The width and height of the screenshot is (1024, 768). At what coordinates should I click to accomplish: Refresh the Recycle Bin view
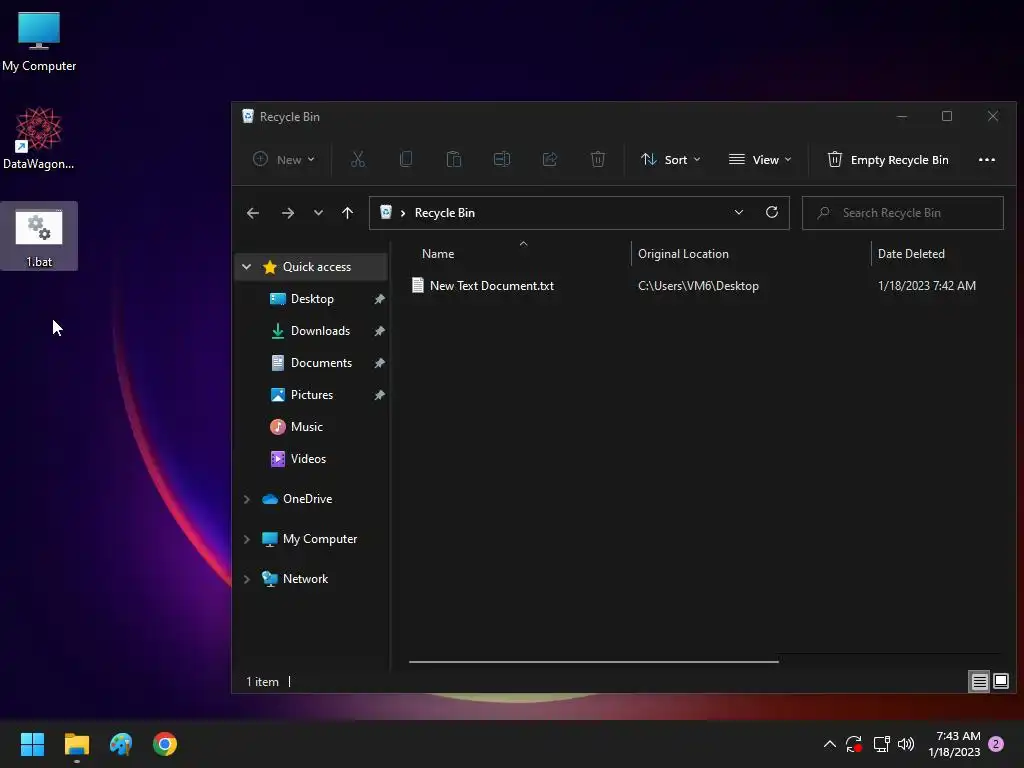(x=772, y=213)
